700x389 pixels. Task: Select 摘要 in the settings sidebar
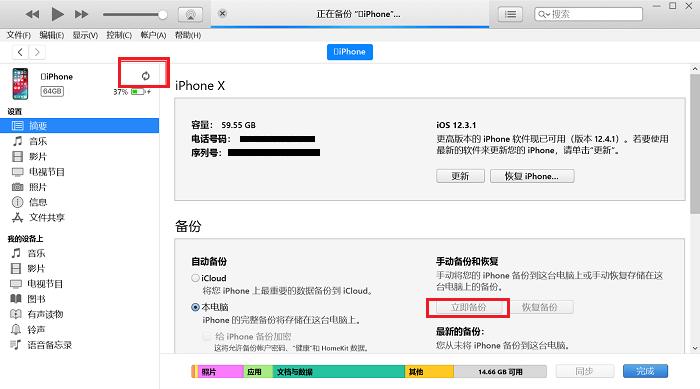pyautogui.click(x=79, y=125)
